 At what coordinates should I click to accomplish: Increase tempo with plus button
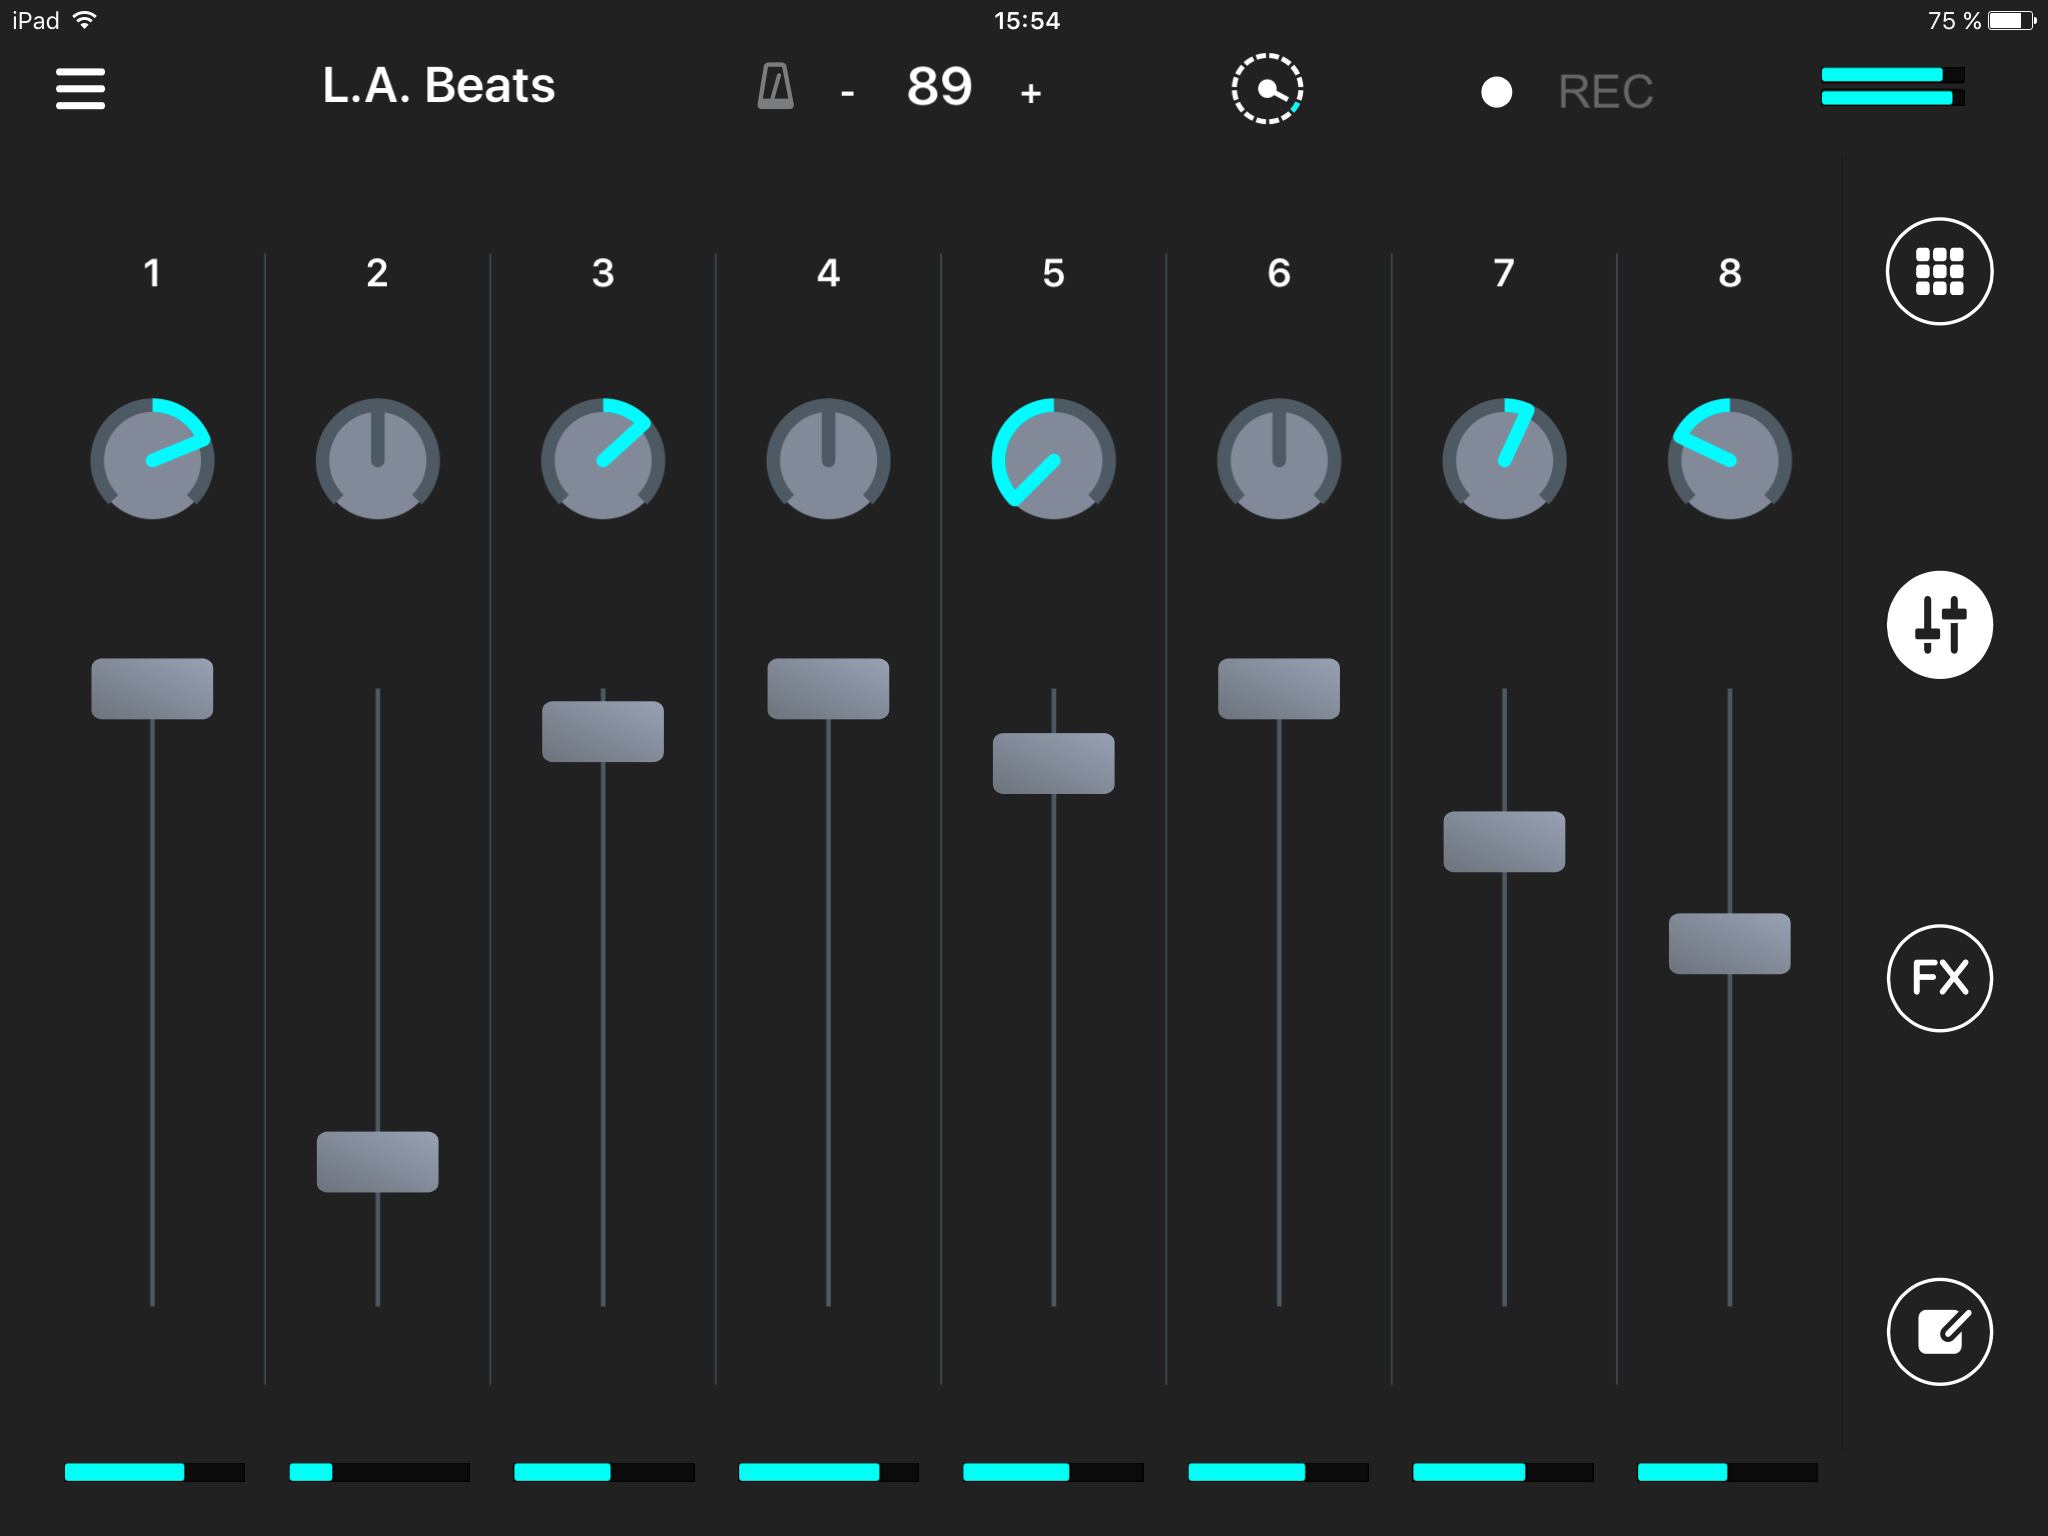pyautogui.click(x=1031, y=94)
